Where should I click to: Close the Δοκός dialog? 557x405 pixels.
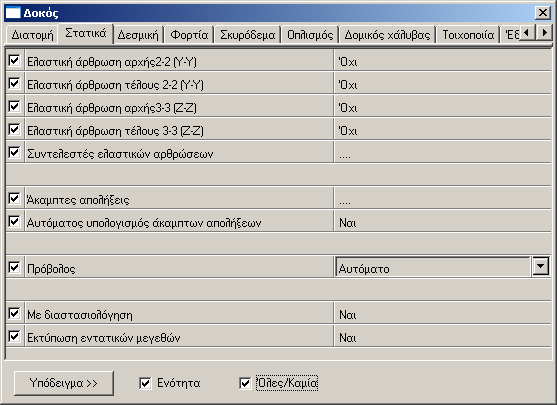click(x=542, y=13)
